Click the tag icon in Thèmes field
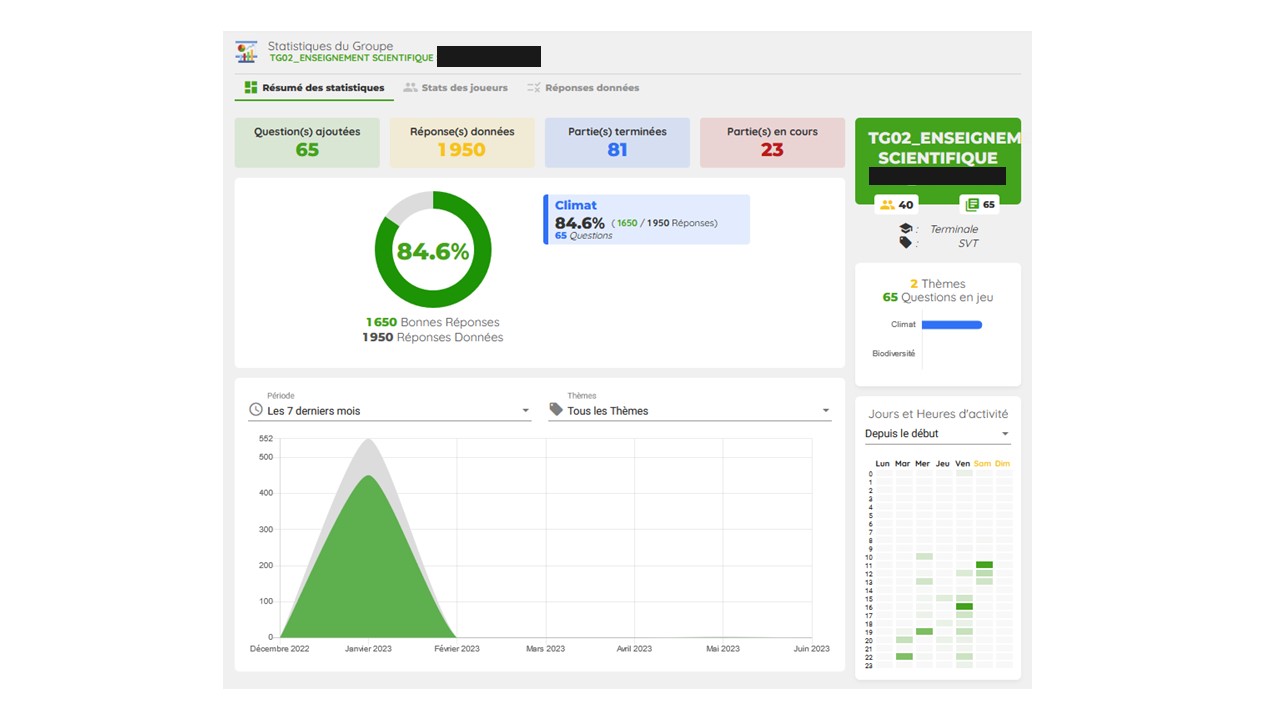Screen dimensions: 1280x720 coord(556,410)
